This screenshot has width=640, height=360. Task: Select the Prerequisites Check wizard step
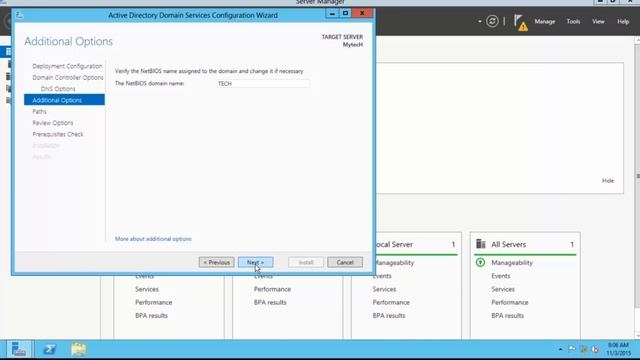[58, 134]
